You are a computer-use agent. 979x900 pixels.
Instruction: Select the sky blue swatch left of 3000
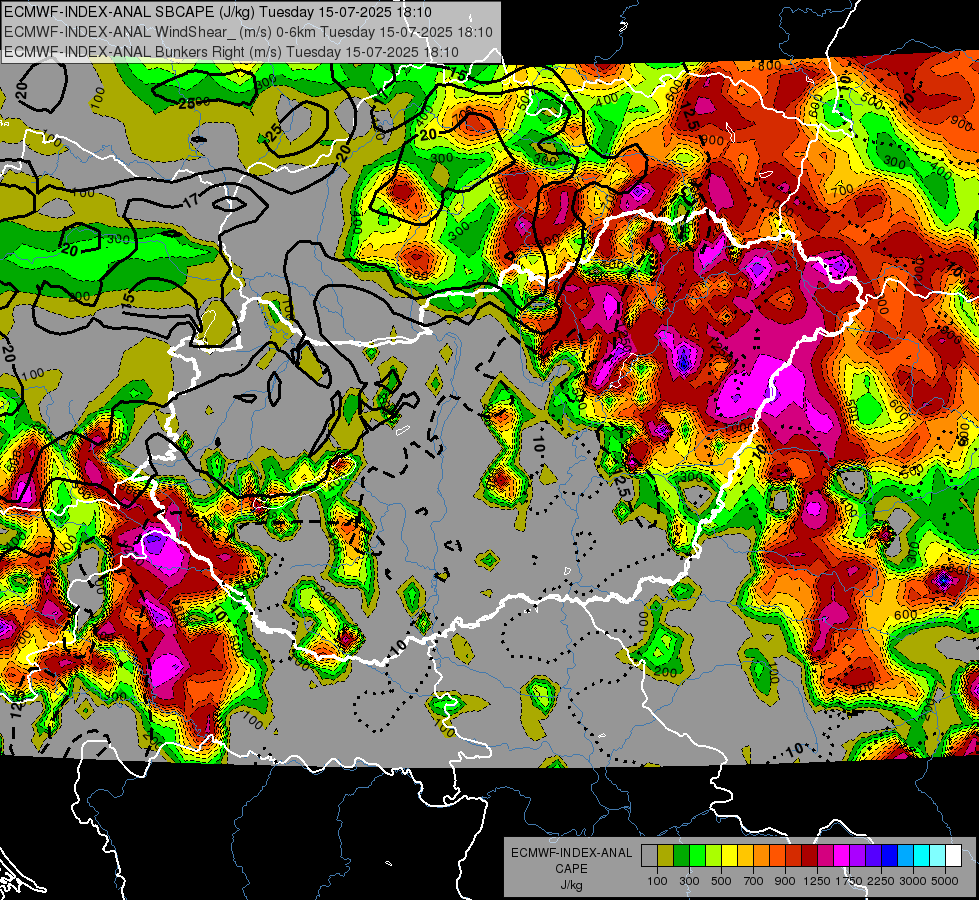(x=905, y=855)
